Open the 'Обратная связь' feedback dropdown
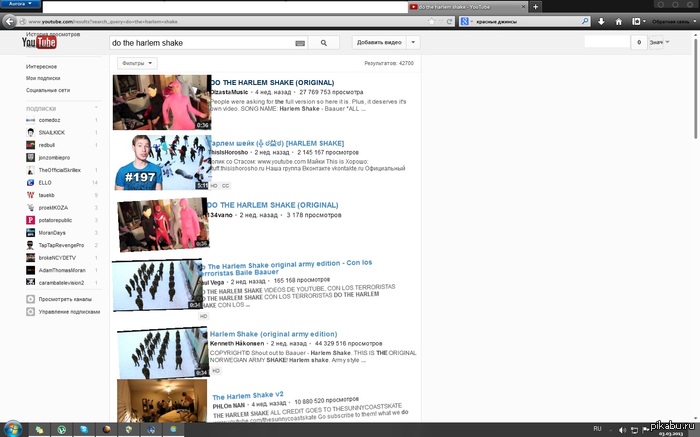The image size is (700, 437). pyautogui.click(x=674, y=21)
